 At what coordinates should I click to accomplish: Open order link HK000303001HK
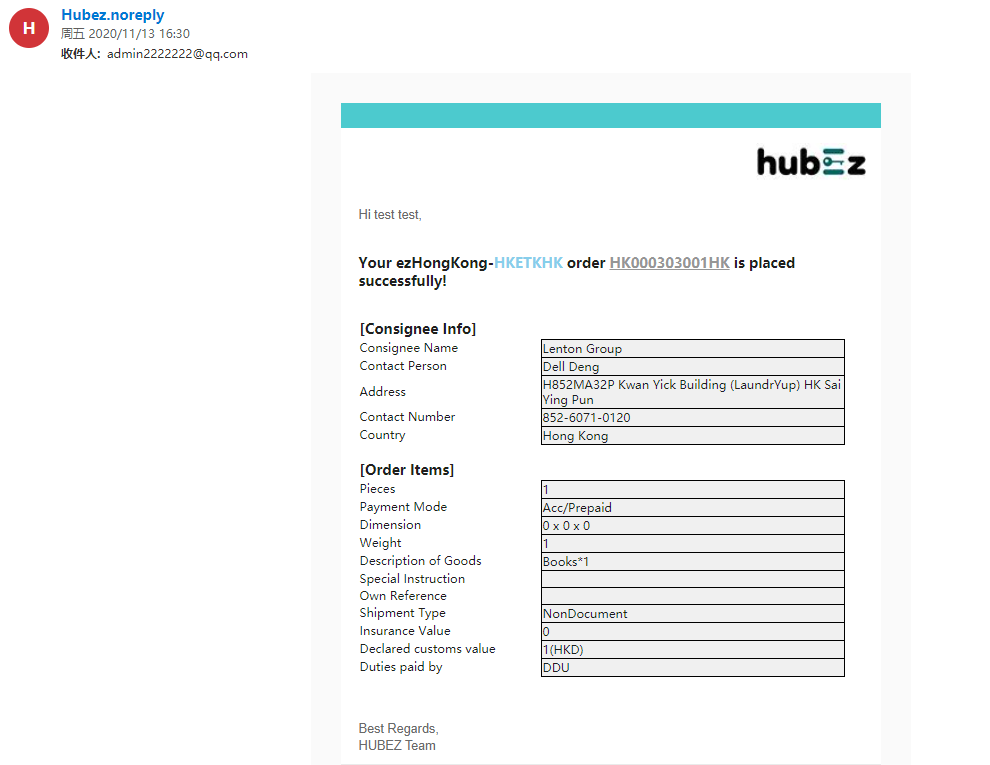point(669,263)
